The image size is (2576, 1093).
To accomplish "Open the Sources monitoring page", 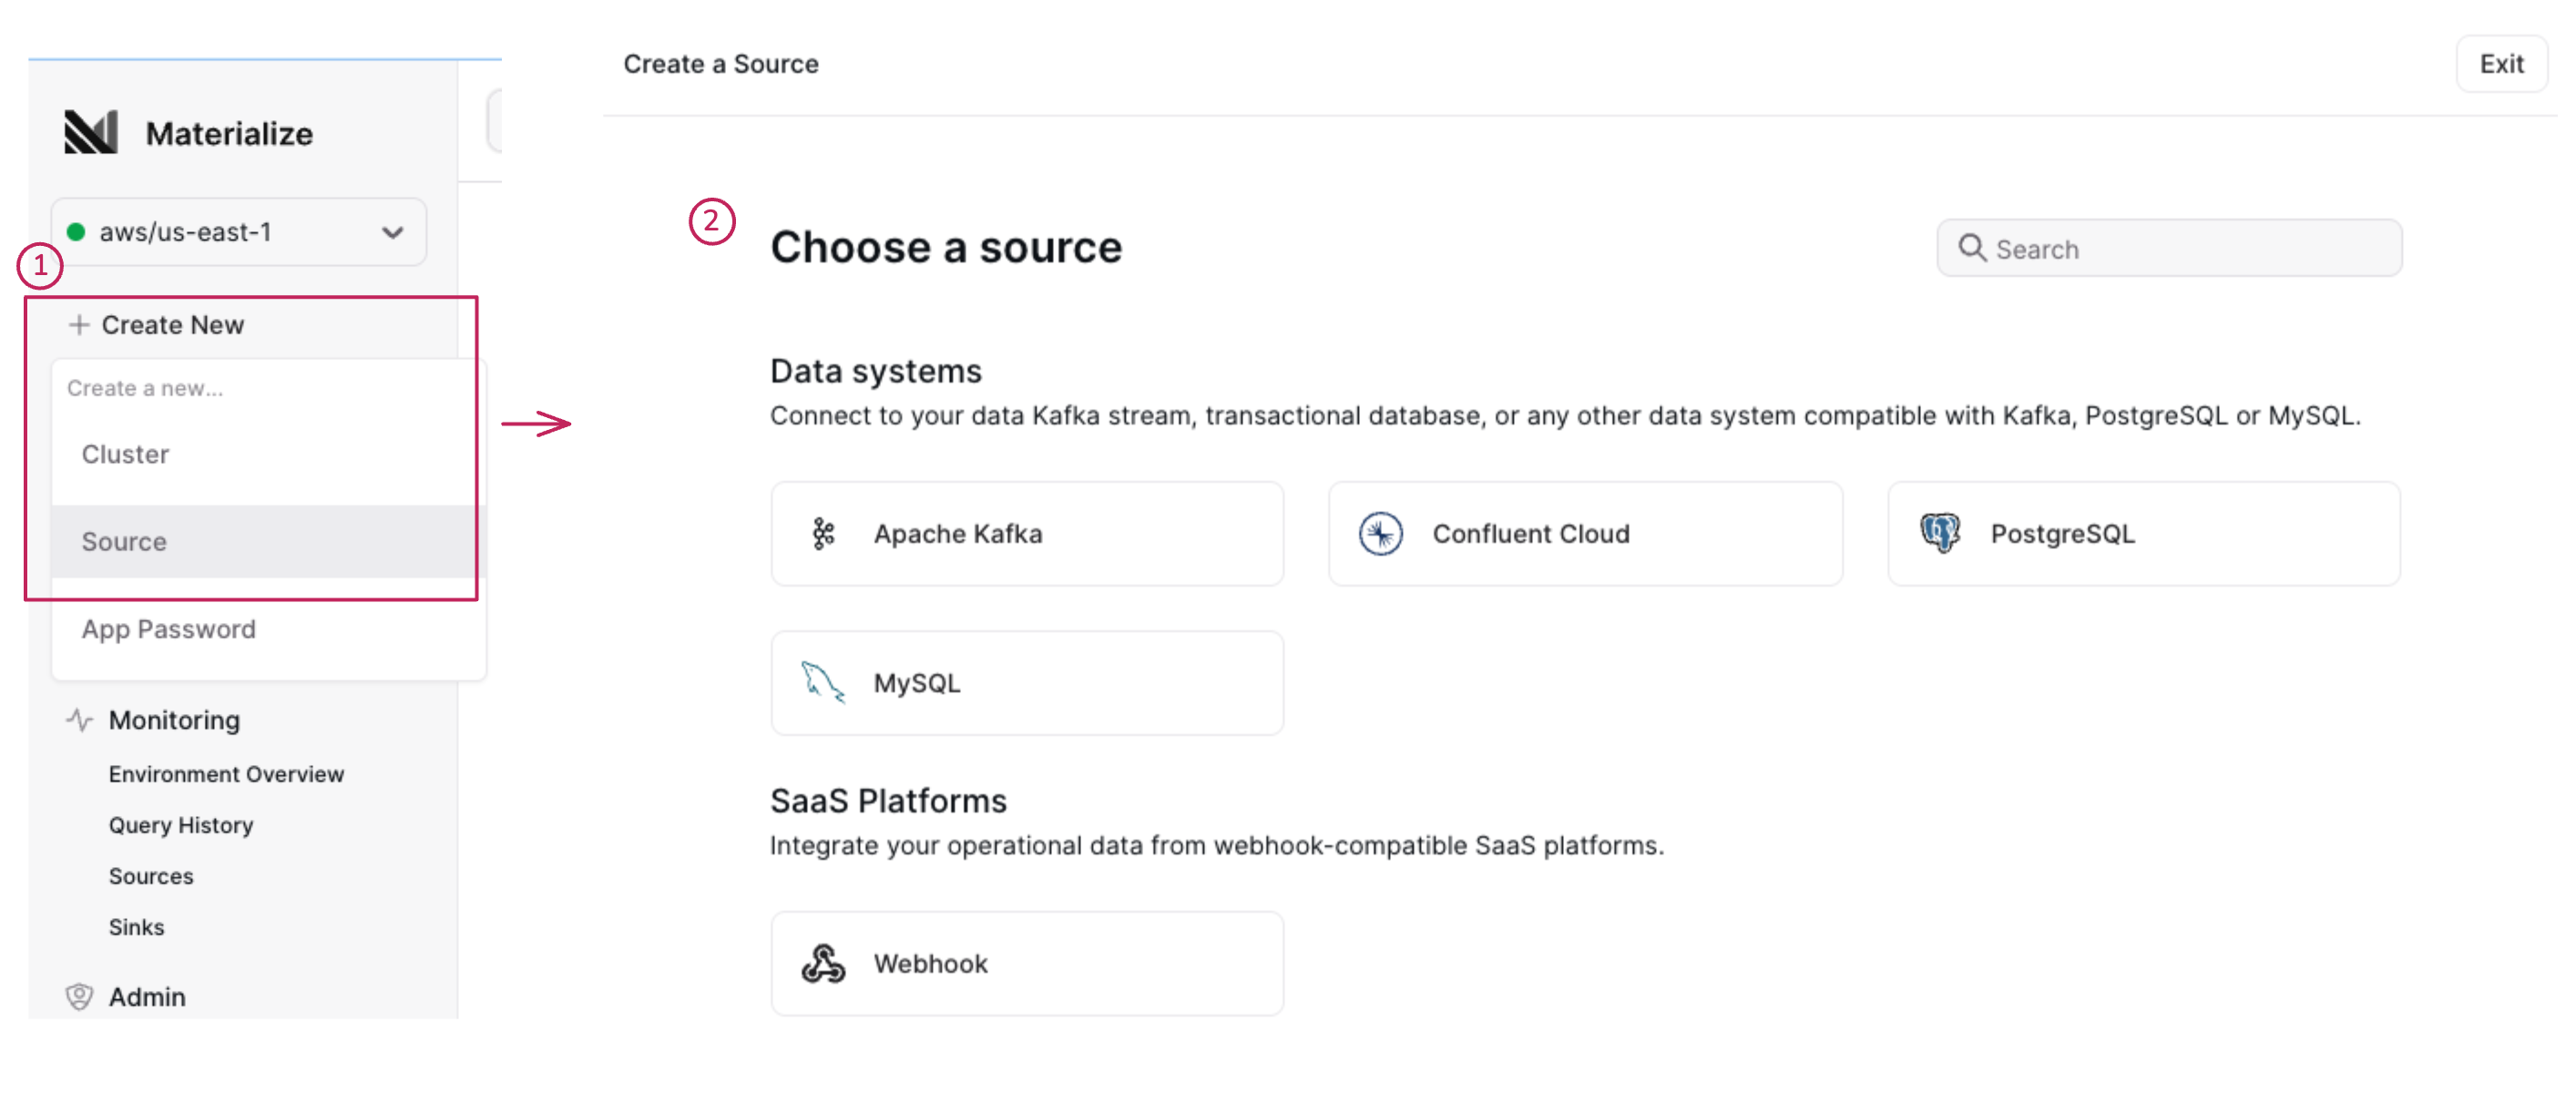I will pos(151,876).
